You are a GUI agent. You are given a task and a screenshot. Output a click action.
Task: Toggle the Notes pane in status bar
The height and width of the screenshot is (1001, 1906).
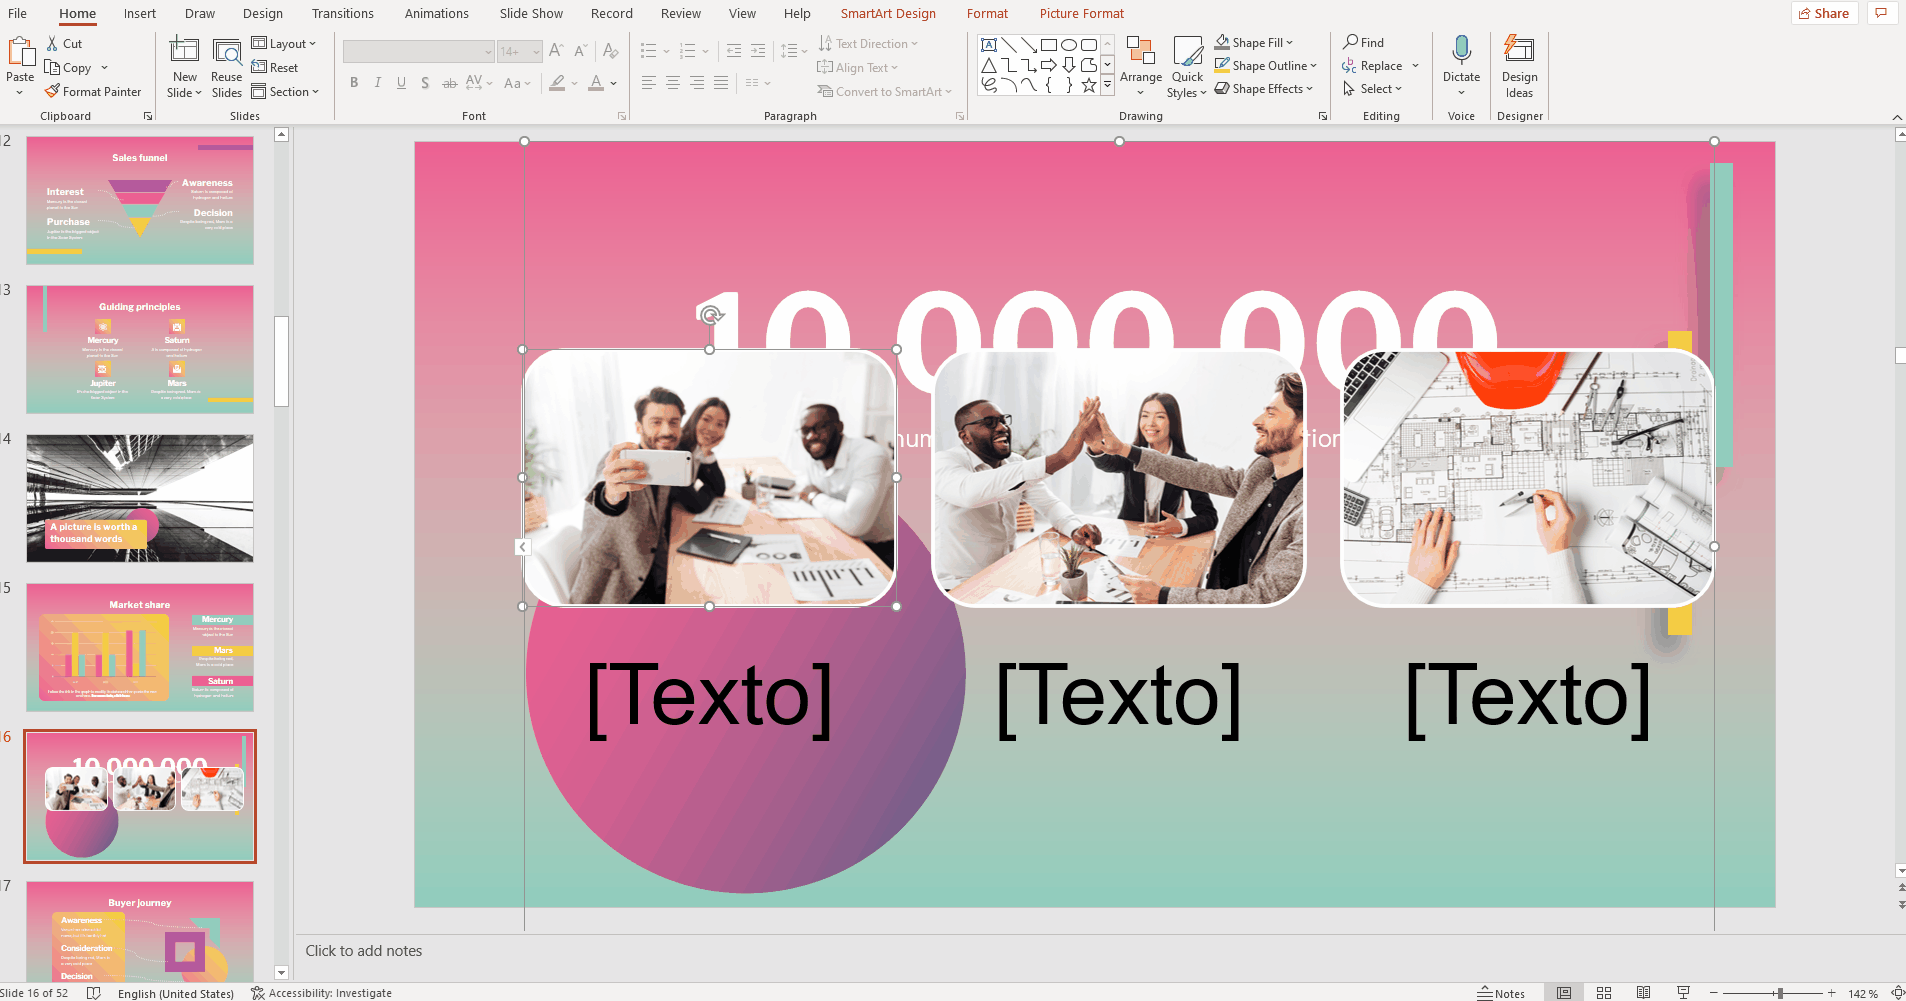pos(1501,993)
